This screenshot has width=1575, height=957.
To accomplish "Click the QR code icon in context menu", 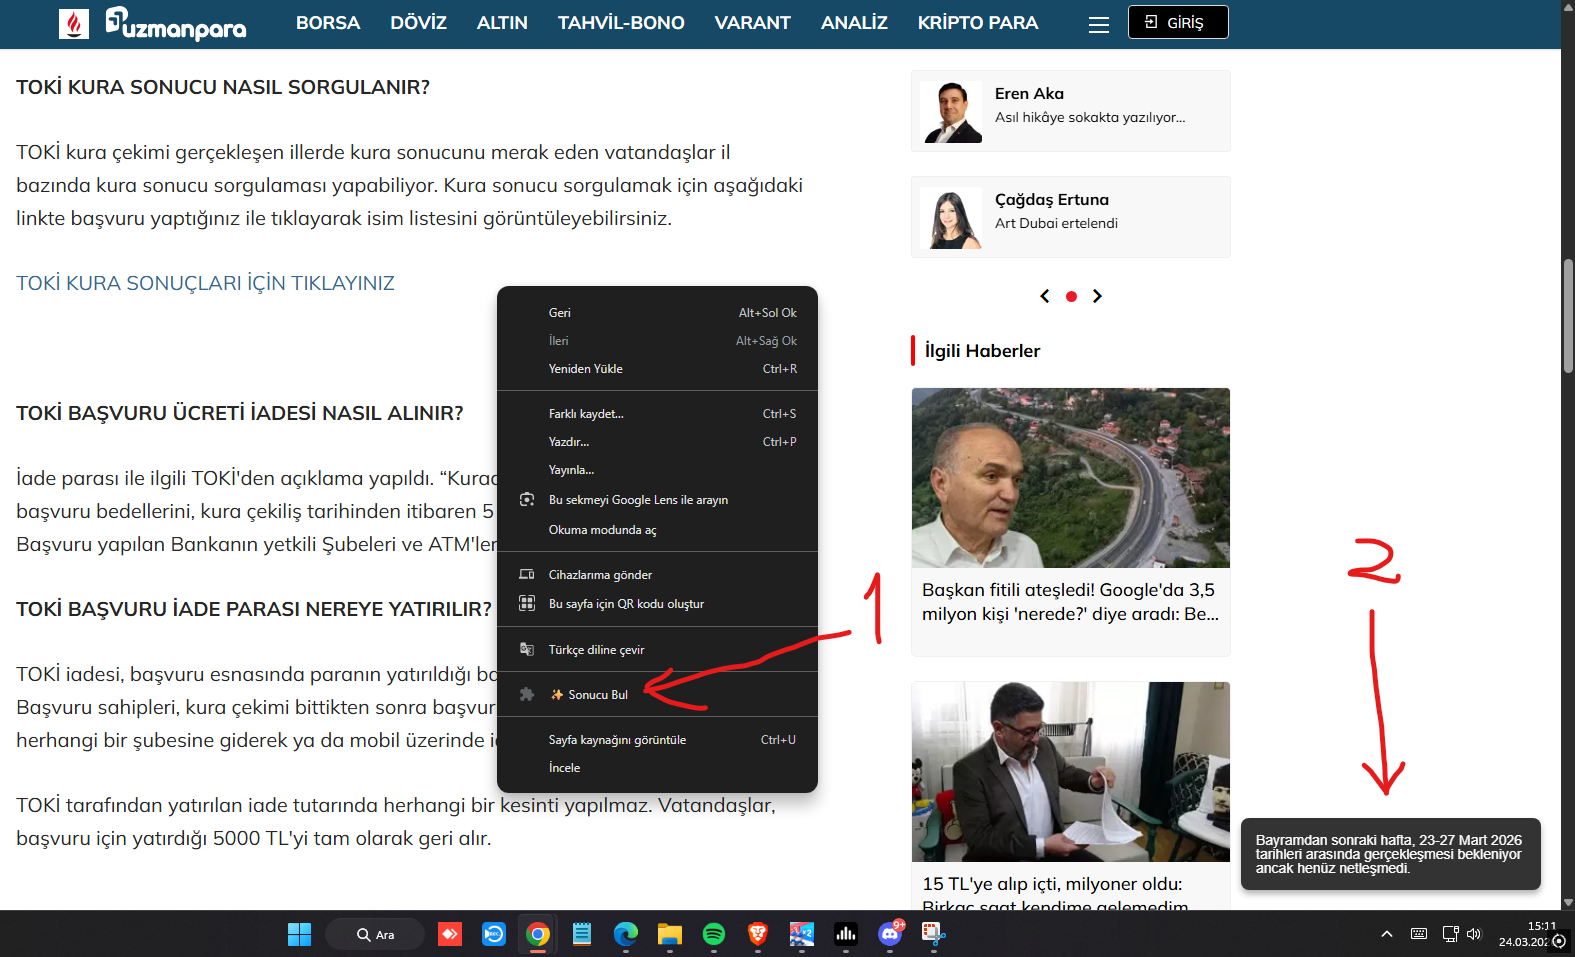I will click(x=527, y=603).
